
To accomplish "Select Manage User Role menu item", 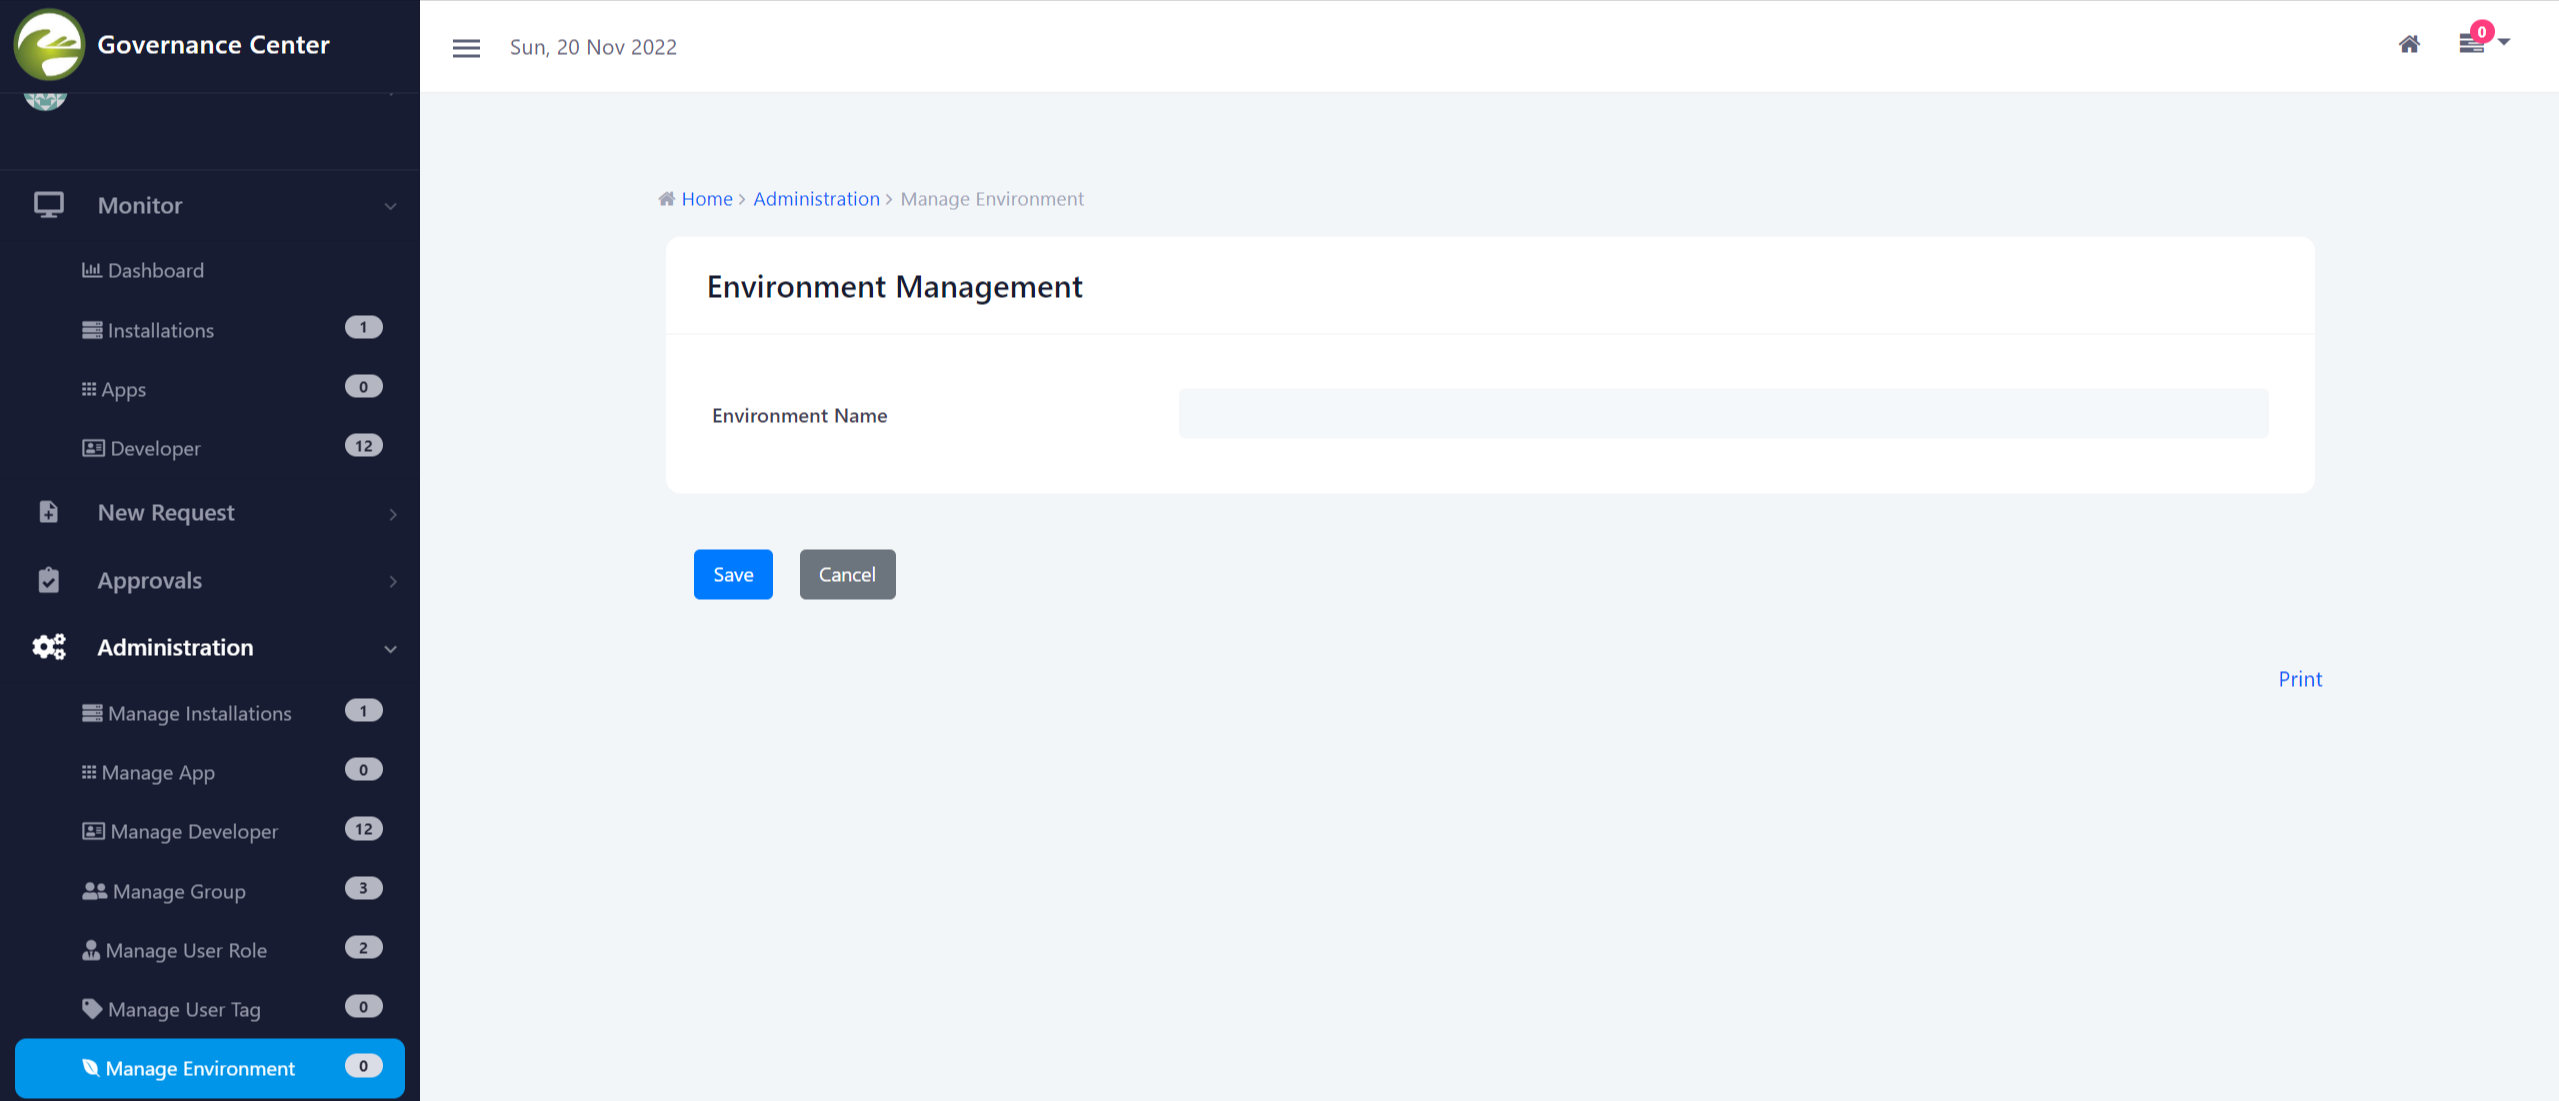I will click(x=186, y=950).
